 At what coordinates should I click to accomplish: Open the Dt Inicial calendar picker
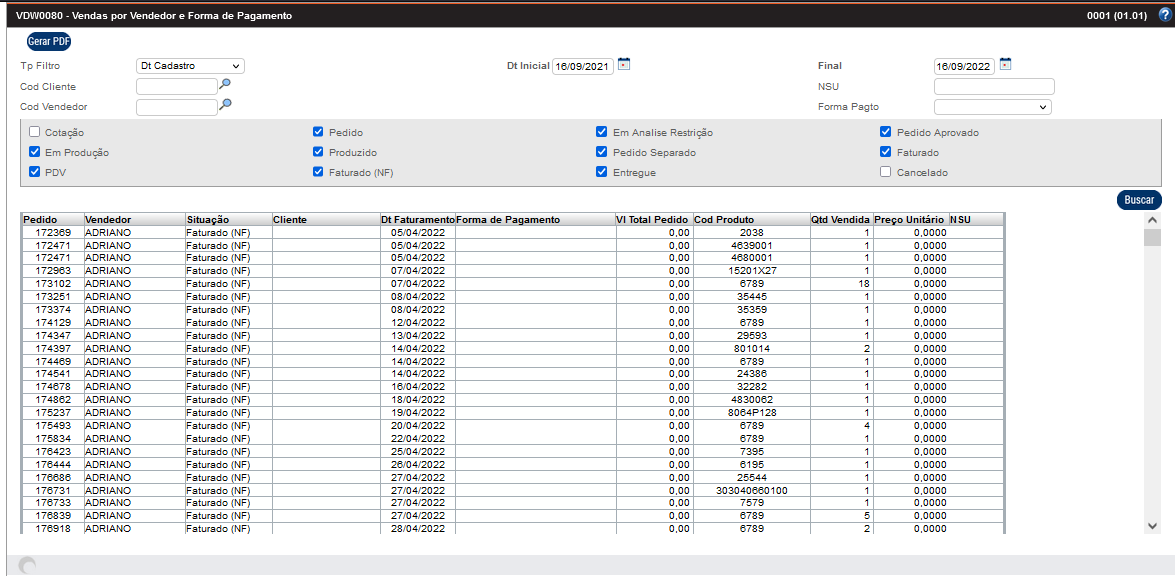(x=624, y=65)
